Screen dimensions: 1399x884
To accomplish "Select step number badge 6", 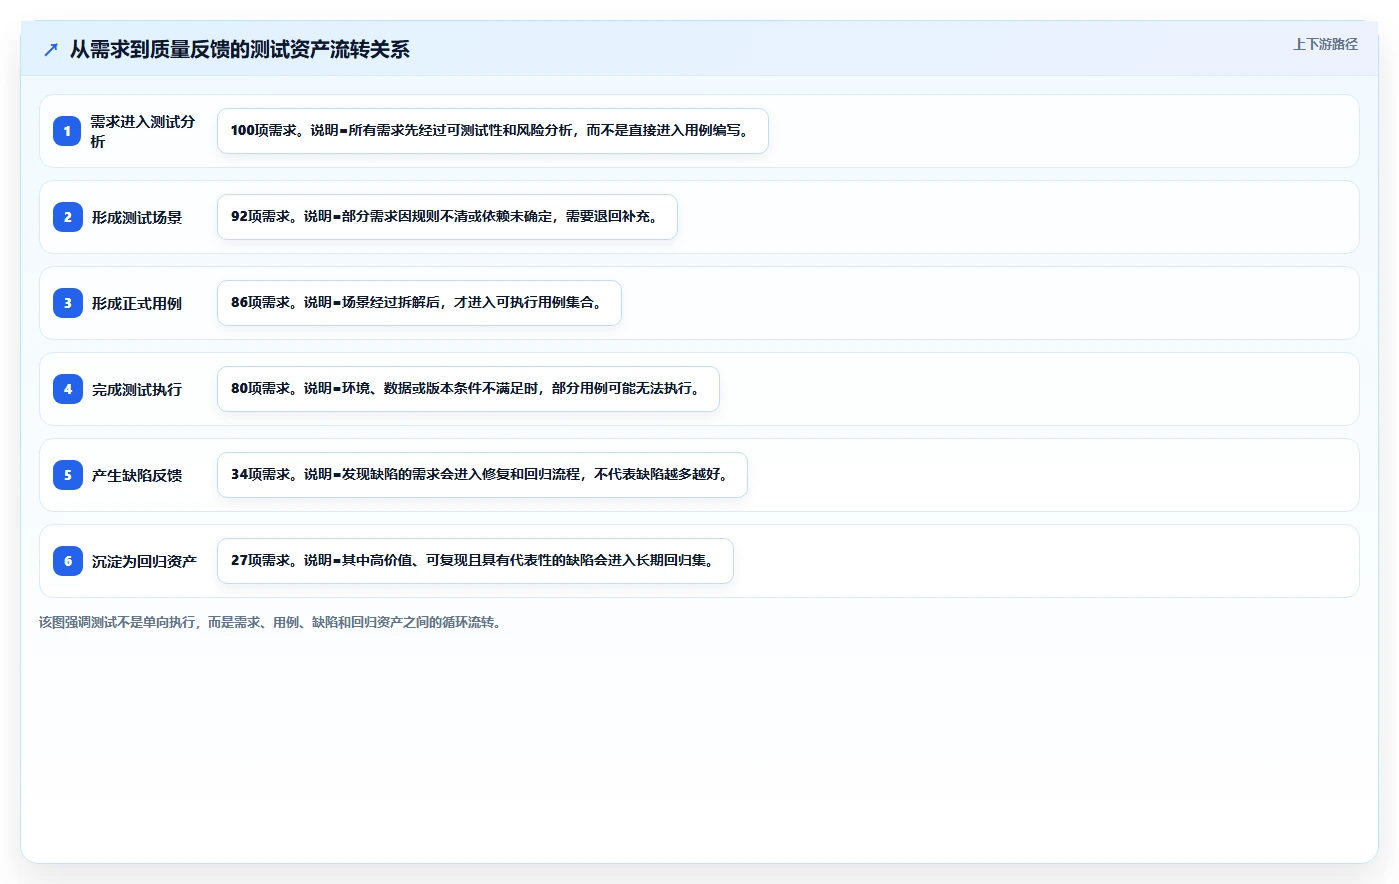I will [x=67, y=561].
